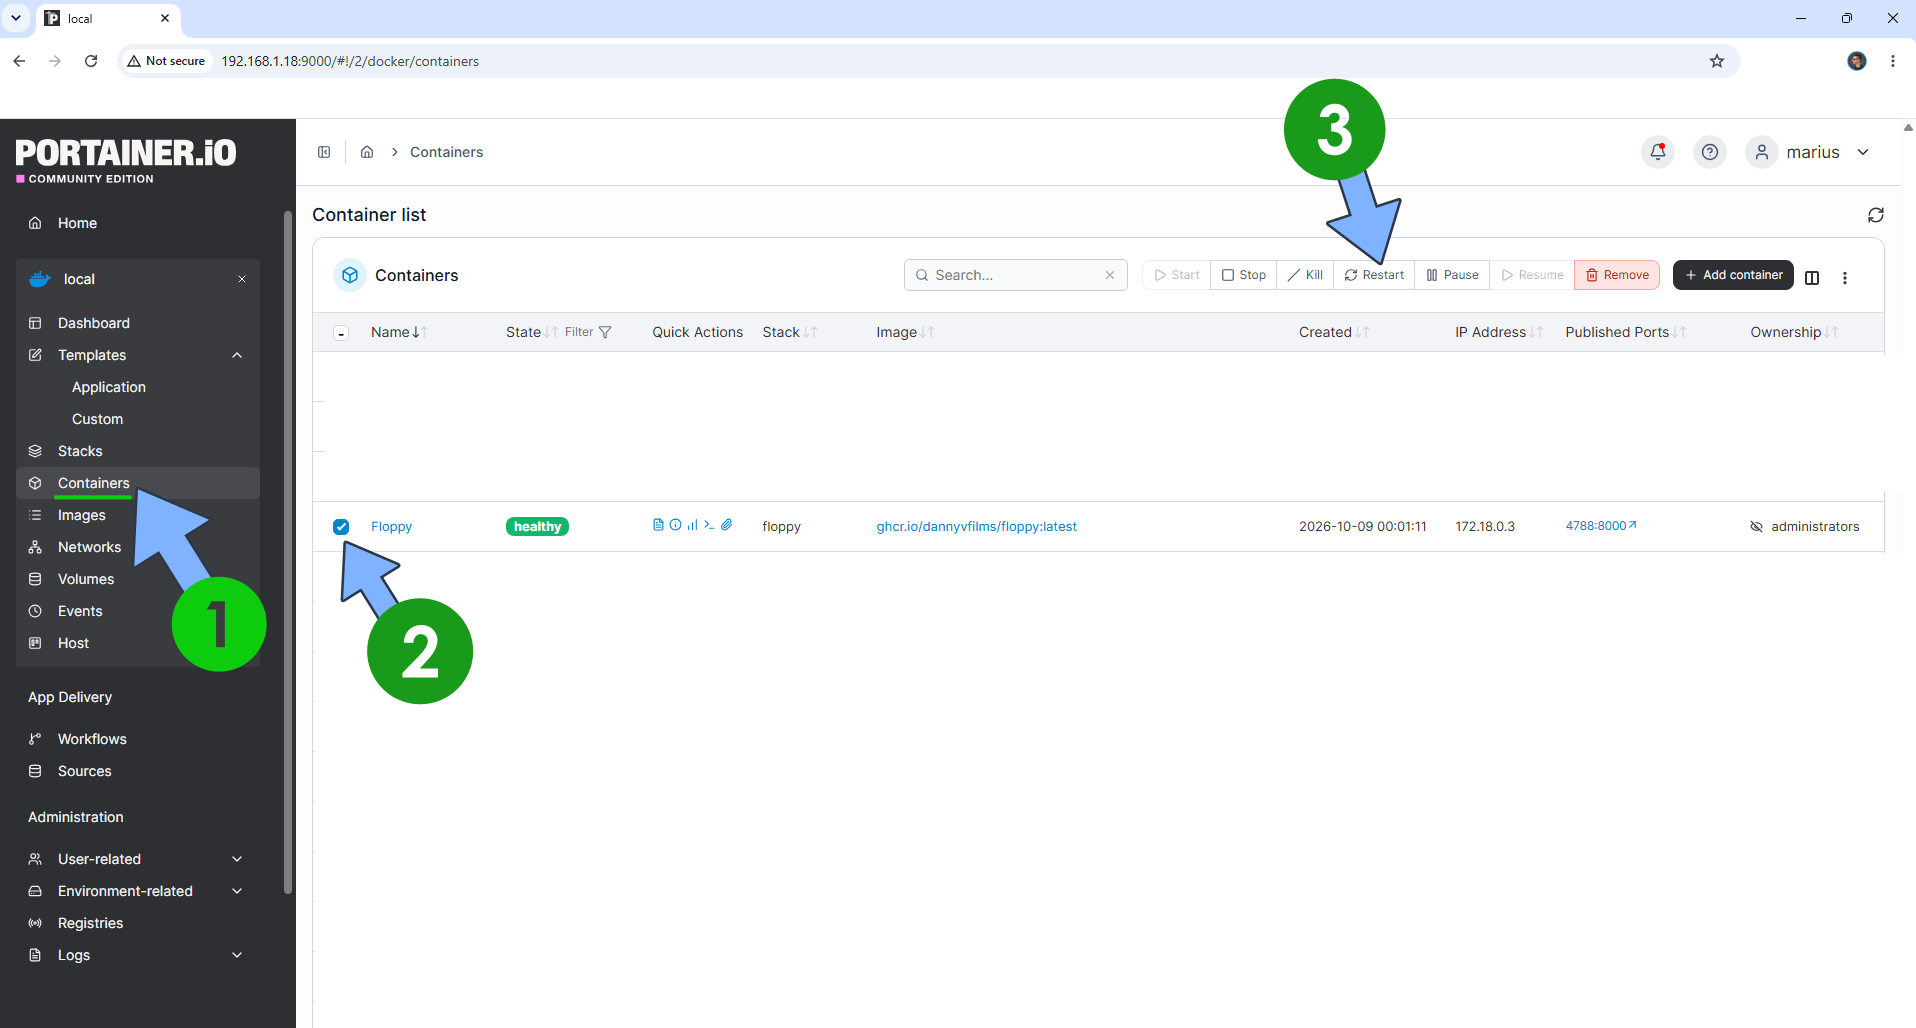Open the Floppy container inspect quick action
This screenshot has width=1916, height=1028.
click(x=675, y=525)
